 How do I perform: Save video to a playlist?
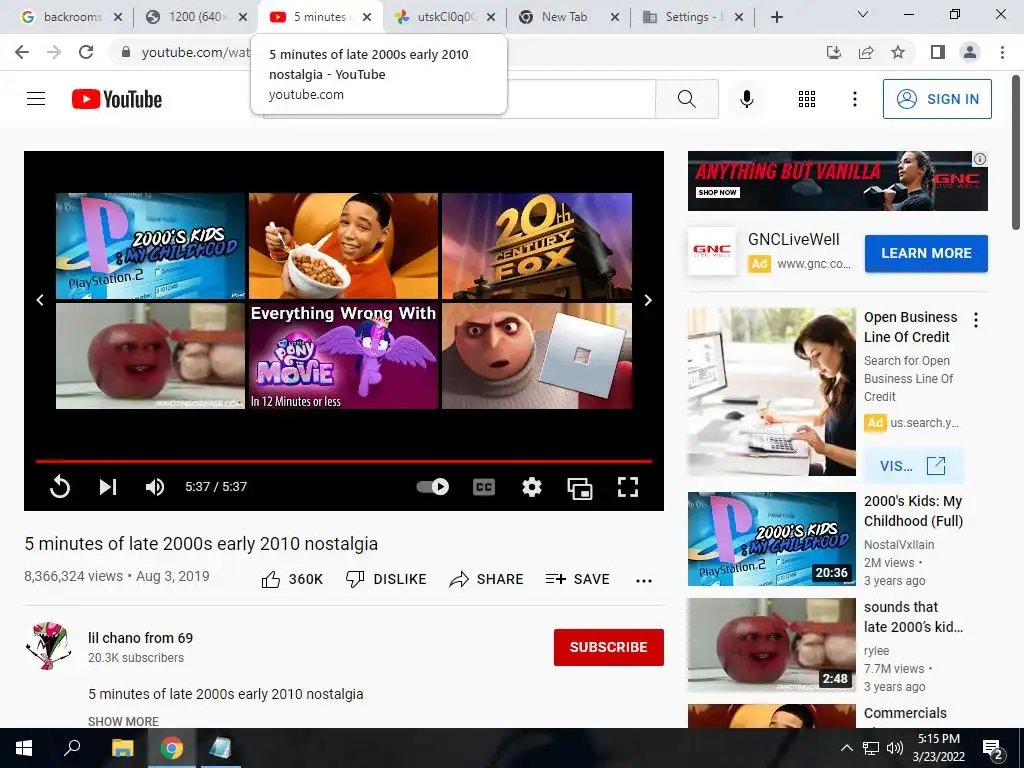point(577,579)
